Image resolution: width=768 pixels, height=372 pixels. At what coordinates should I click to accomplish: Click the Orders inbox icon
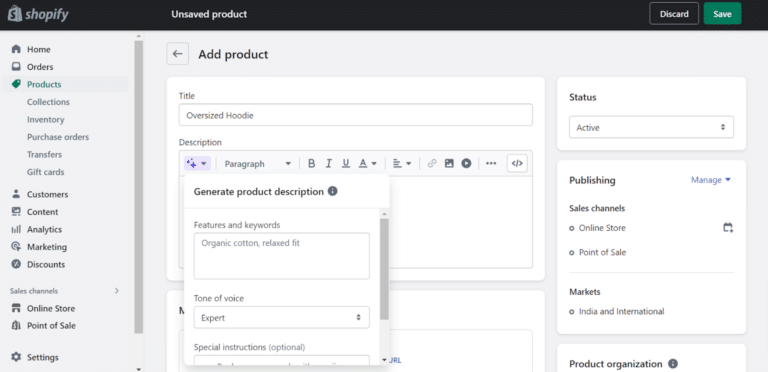coord(16,67)
